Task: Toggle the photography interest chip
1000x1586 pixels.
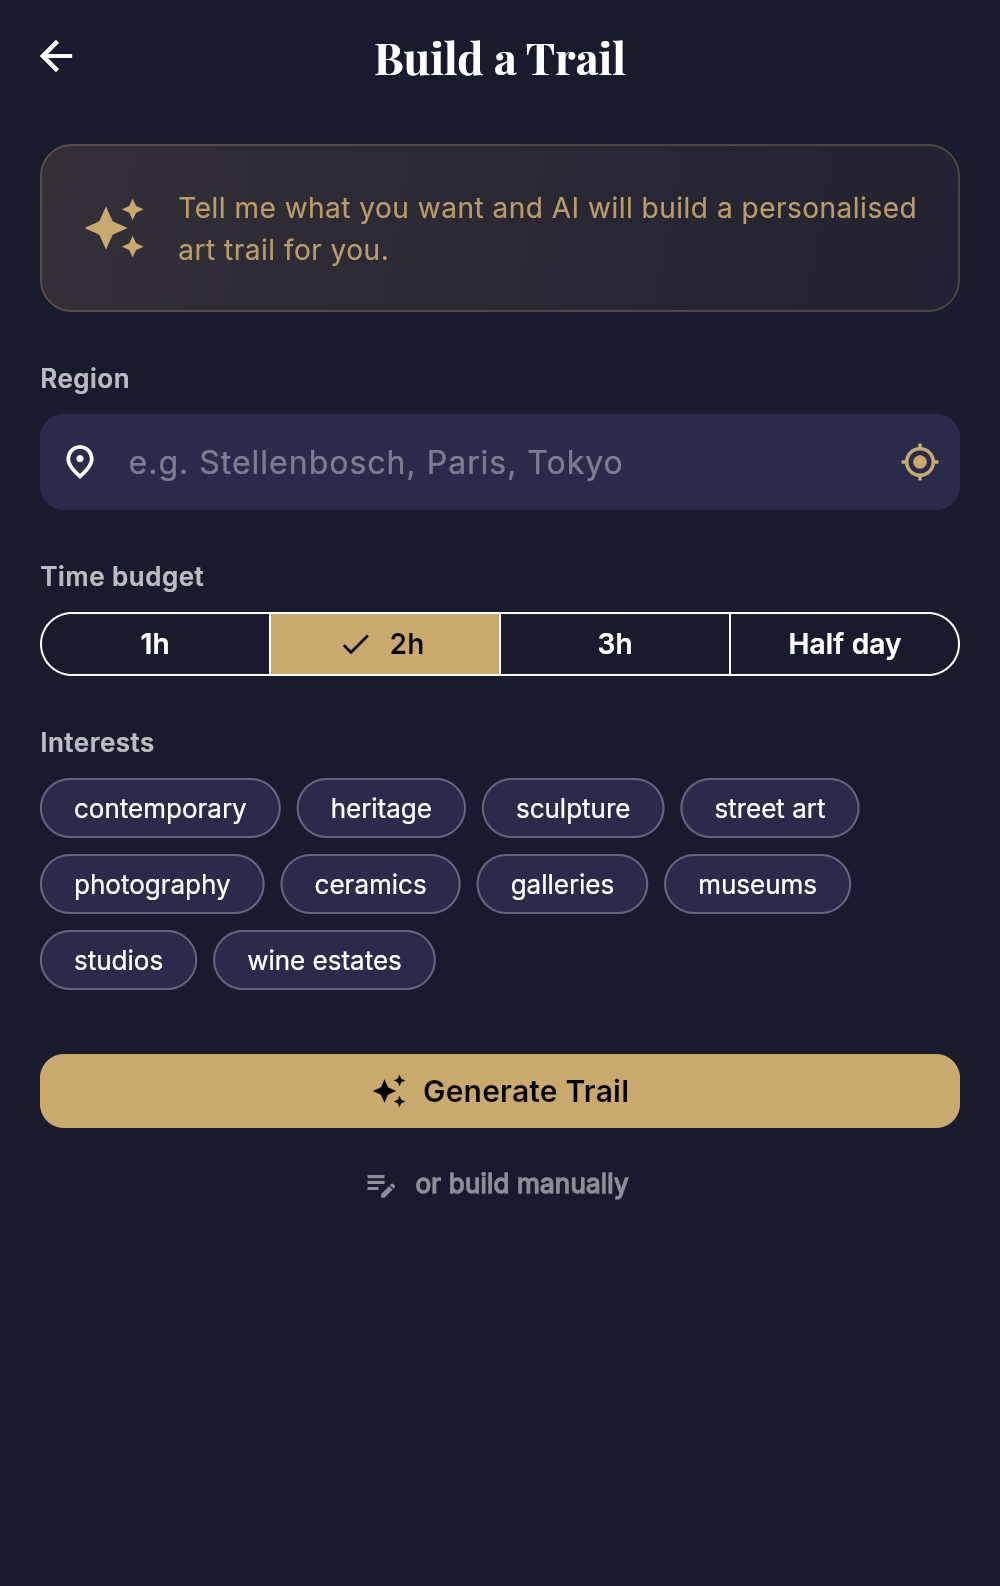Action: [151, 884]
